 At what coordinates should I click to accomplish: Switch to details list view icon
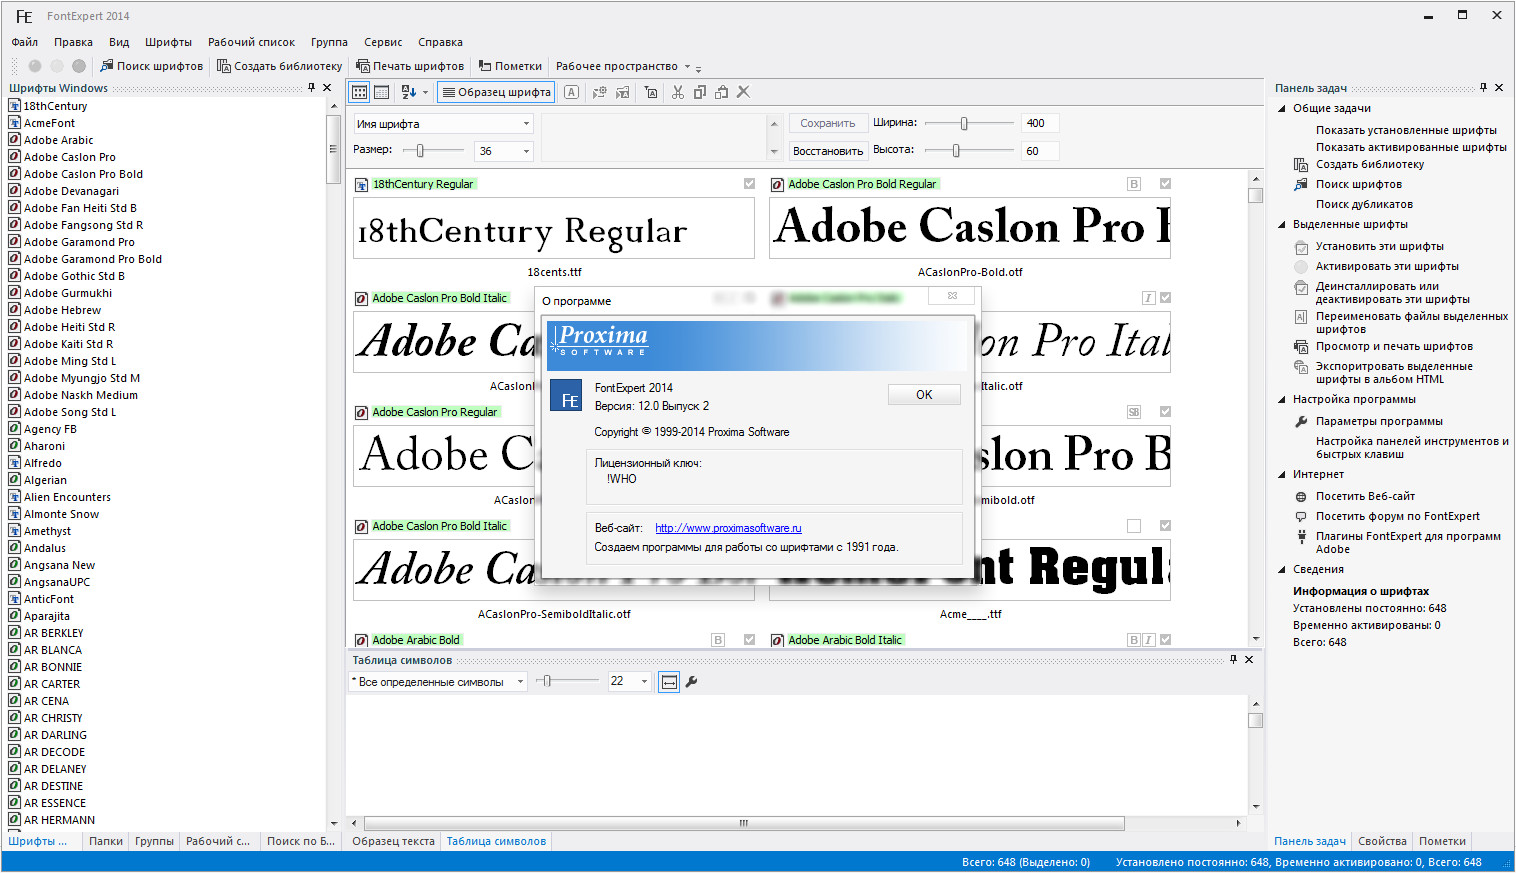point(381,92)
